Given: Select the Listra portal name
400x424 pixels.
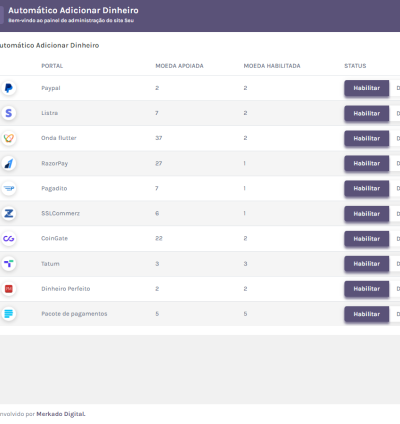Looking at the screenshot, I should tap(50, 113).
